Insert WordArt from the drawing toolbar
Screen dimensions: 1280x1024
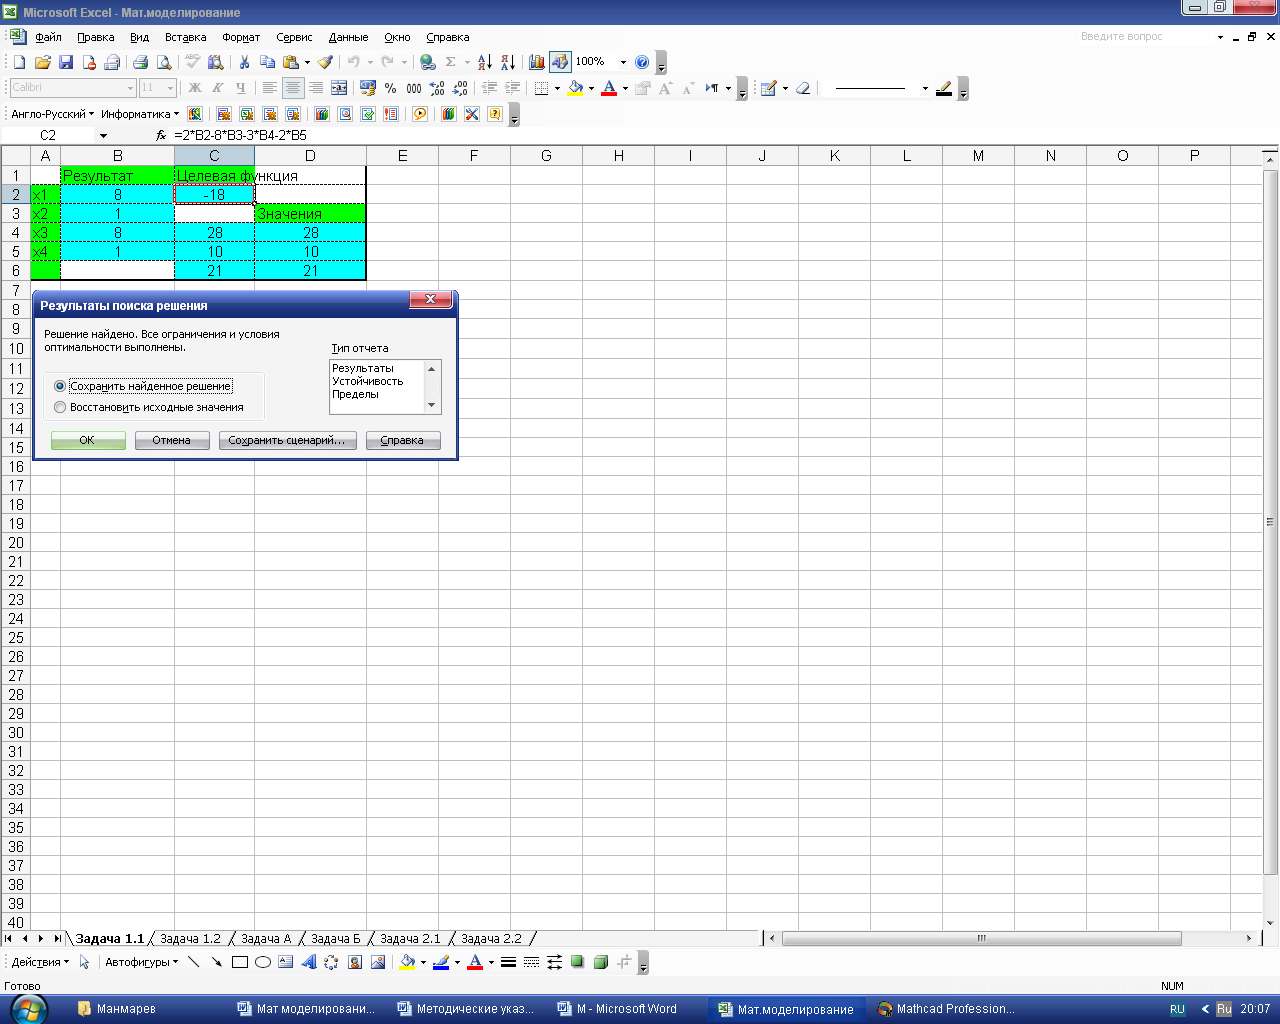(308, 962)
